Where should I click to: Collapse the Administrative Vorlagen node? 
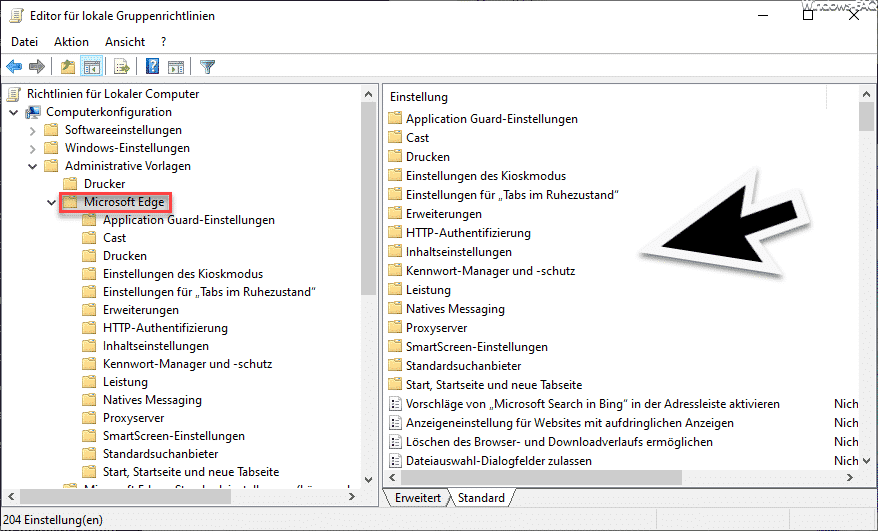pyautogui.click(x=32, y=166)
